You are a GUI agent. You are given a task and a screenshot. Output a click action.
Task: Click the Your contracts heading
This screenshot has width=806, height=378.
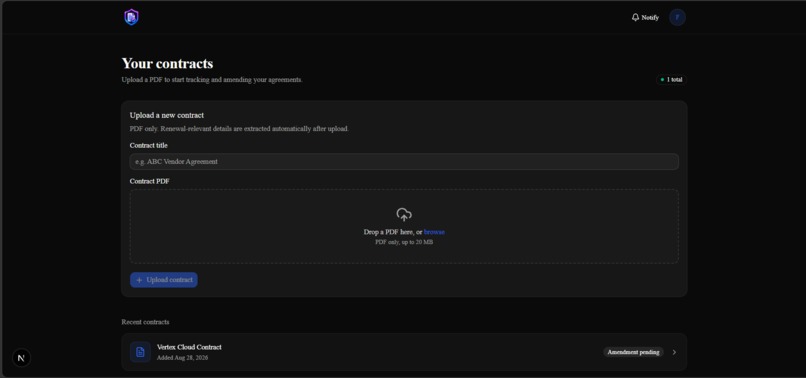[x=167, y=64]
